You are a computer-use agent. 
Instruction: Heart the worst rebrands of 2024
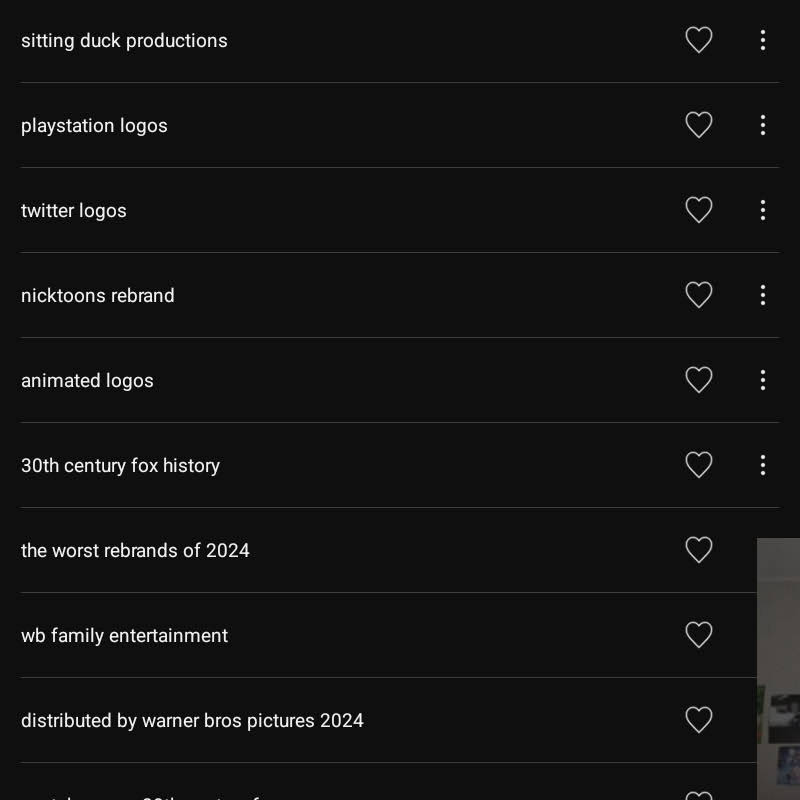coord(698,550)
